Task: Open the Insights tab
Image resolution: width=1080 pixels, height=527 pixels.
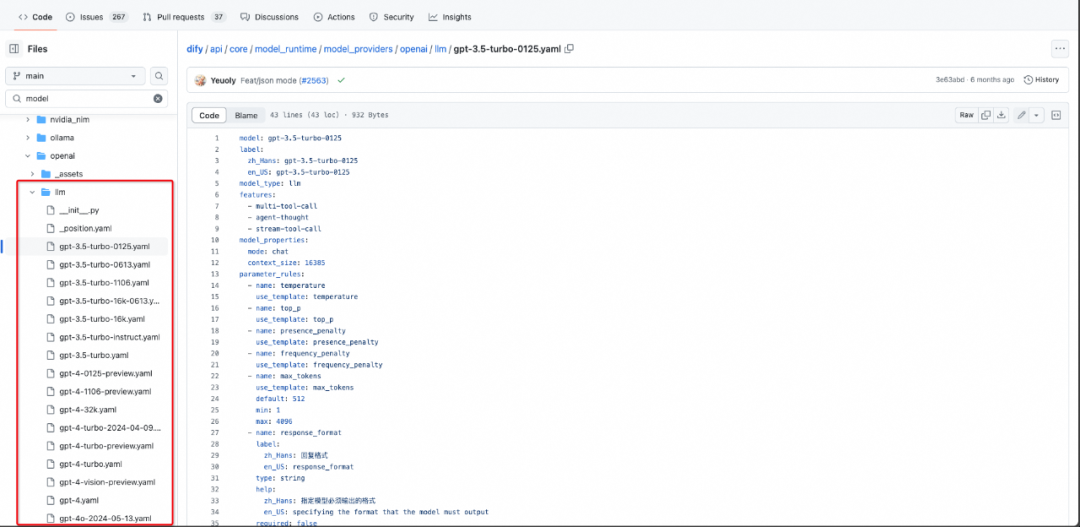Action: [450, 17]
